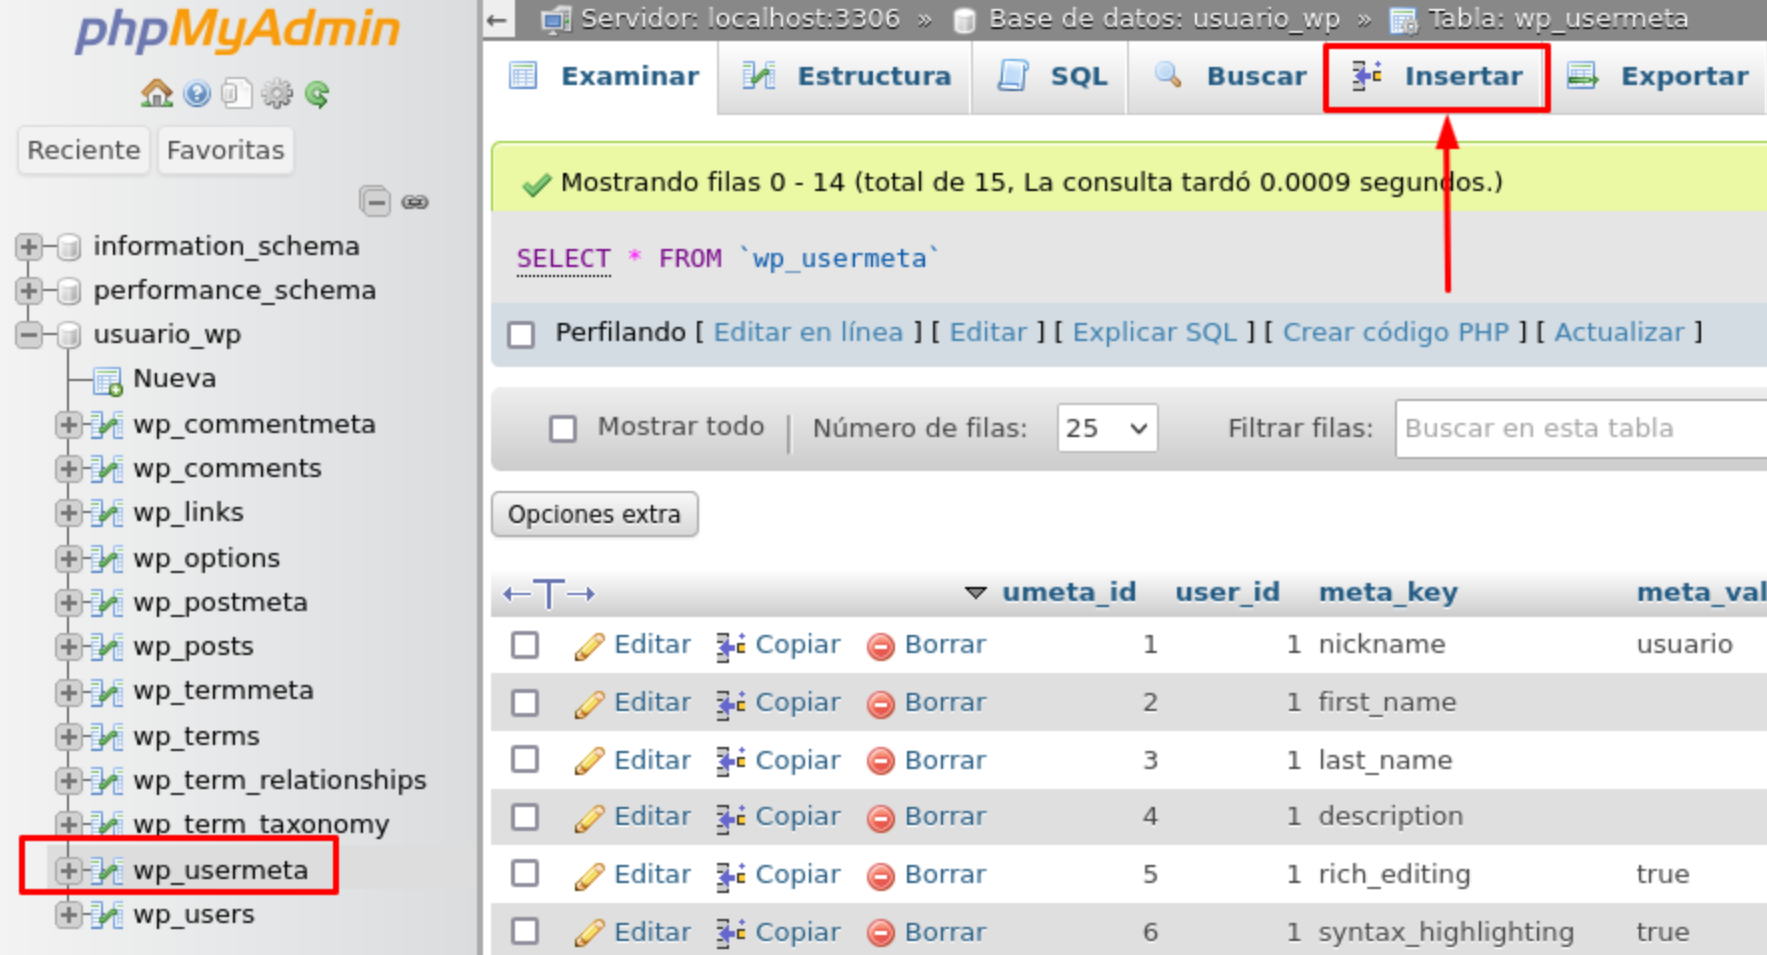Viewport: 1767px width, 955px height.
Task: Click the Editar en línea link
Action: 808,332
